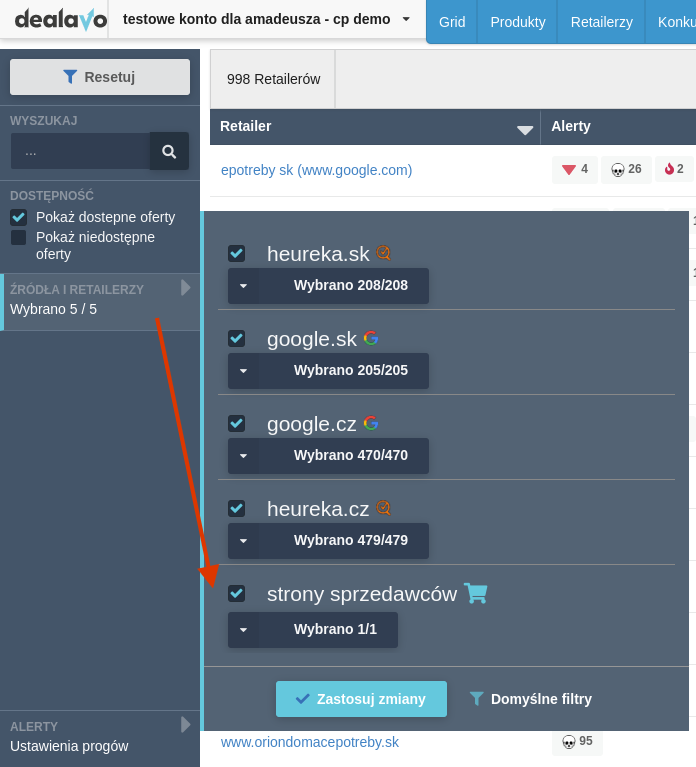Viewport: 696px width, 767px height.
Task: Enable the Pokaż niedostępne oferty checkbox
Action: (x=19, y=237)
